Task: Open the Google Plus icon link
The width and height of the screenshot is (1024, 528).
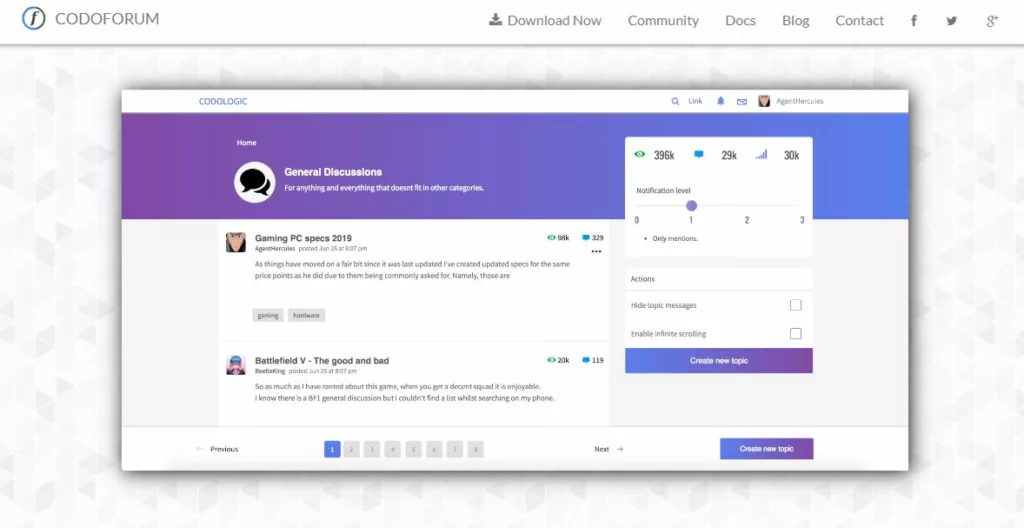Action: pyautogui.click(x=992, y=21)
